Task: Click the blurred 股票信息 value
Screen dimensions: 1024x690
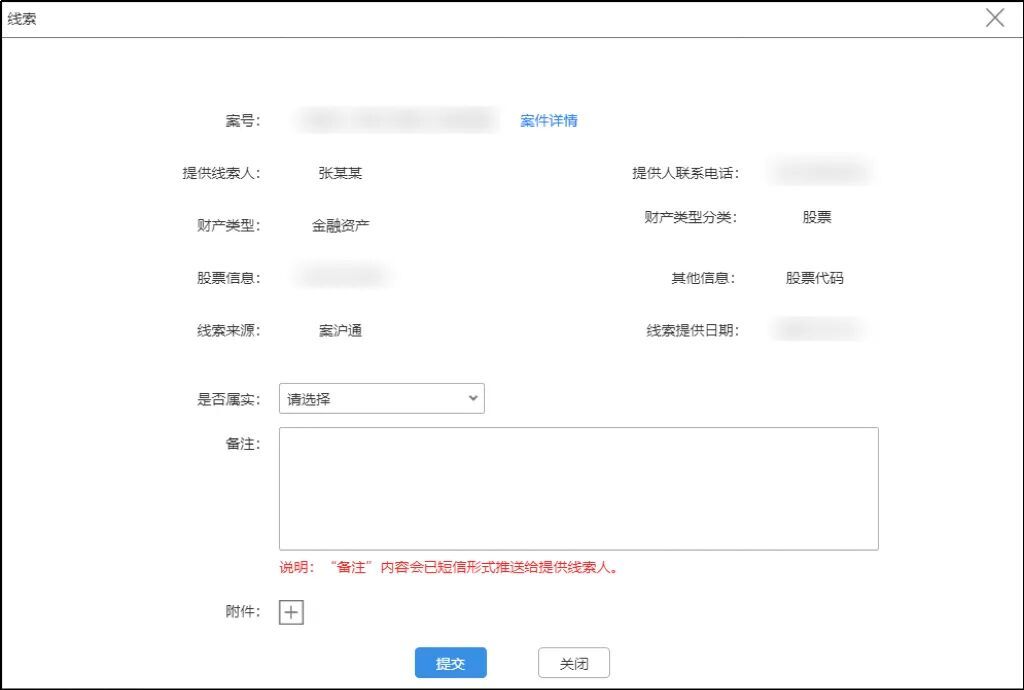Action: point(341,276)
